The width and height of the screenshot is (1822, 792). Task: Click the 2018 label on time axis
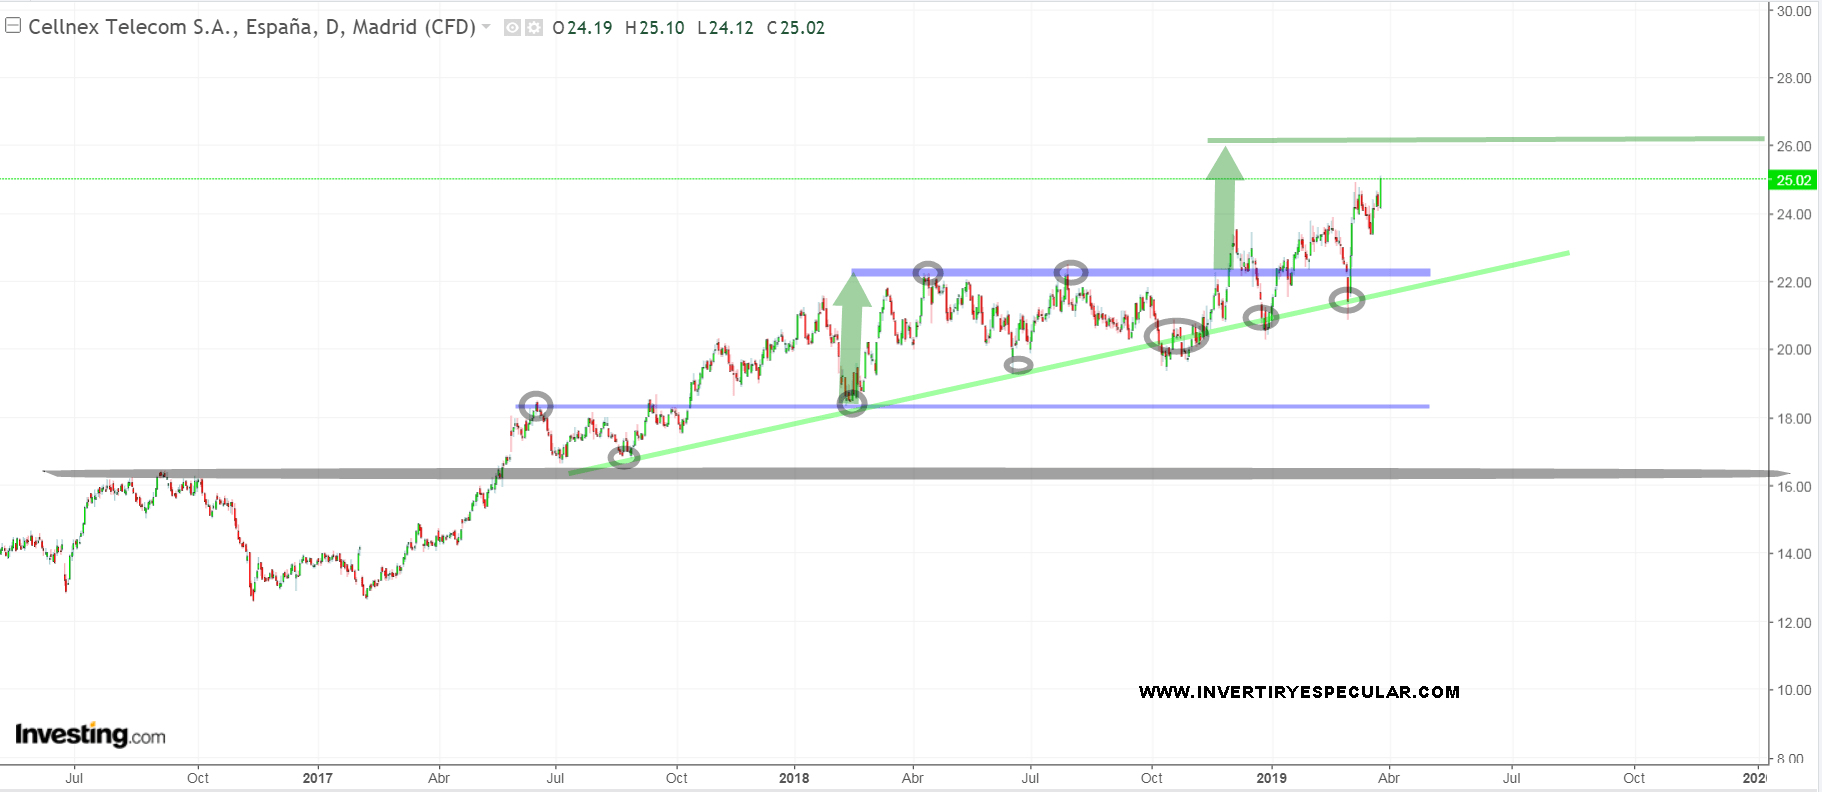(794, 778)
